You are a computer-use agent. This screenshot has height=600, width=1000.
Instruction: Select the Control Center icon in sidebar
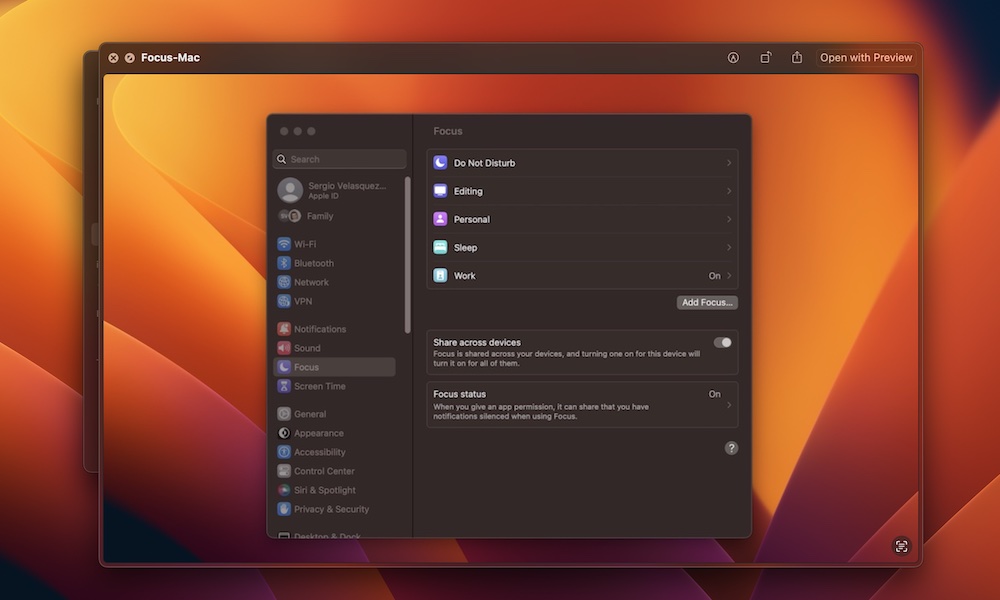(284, 471)
